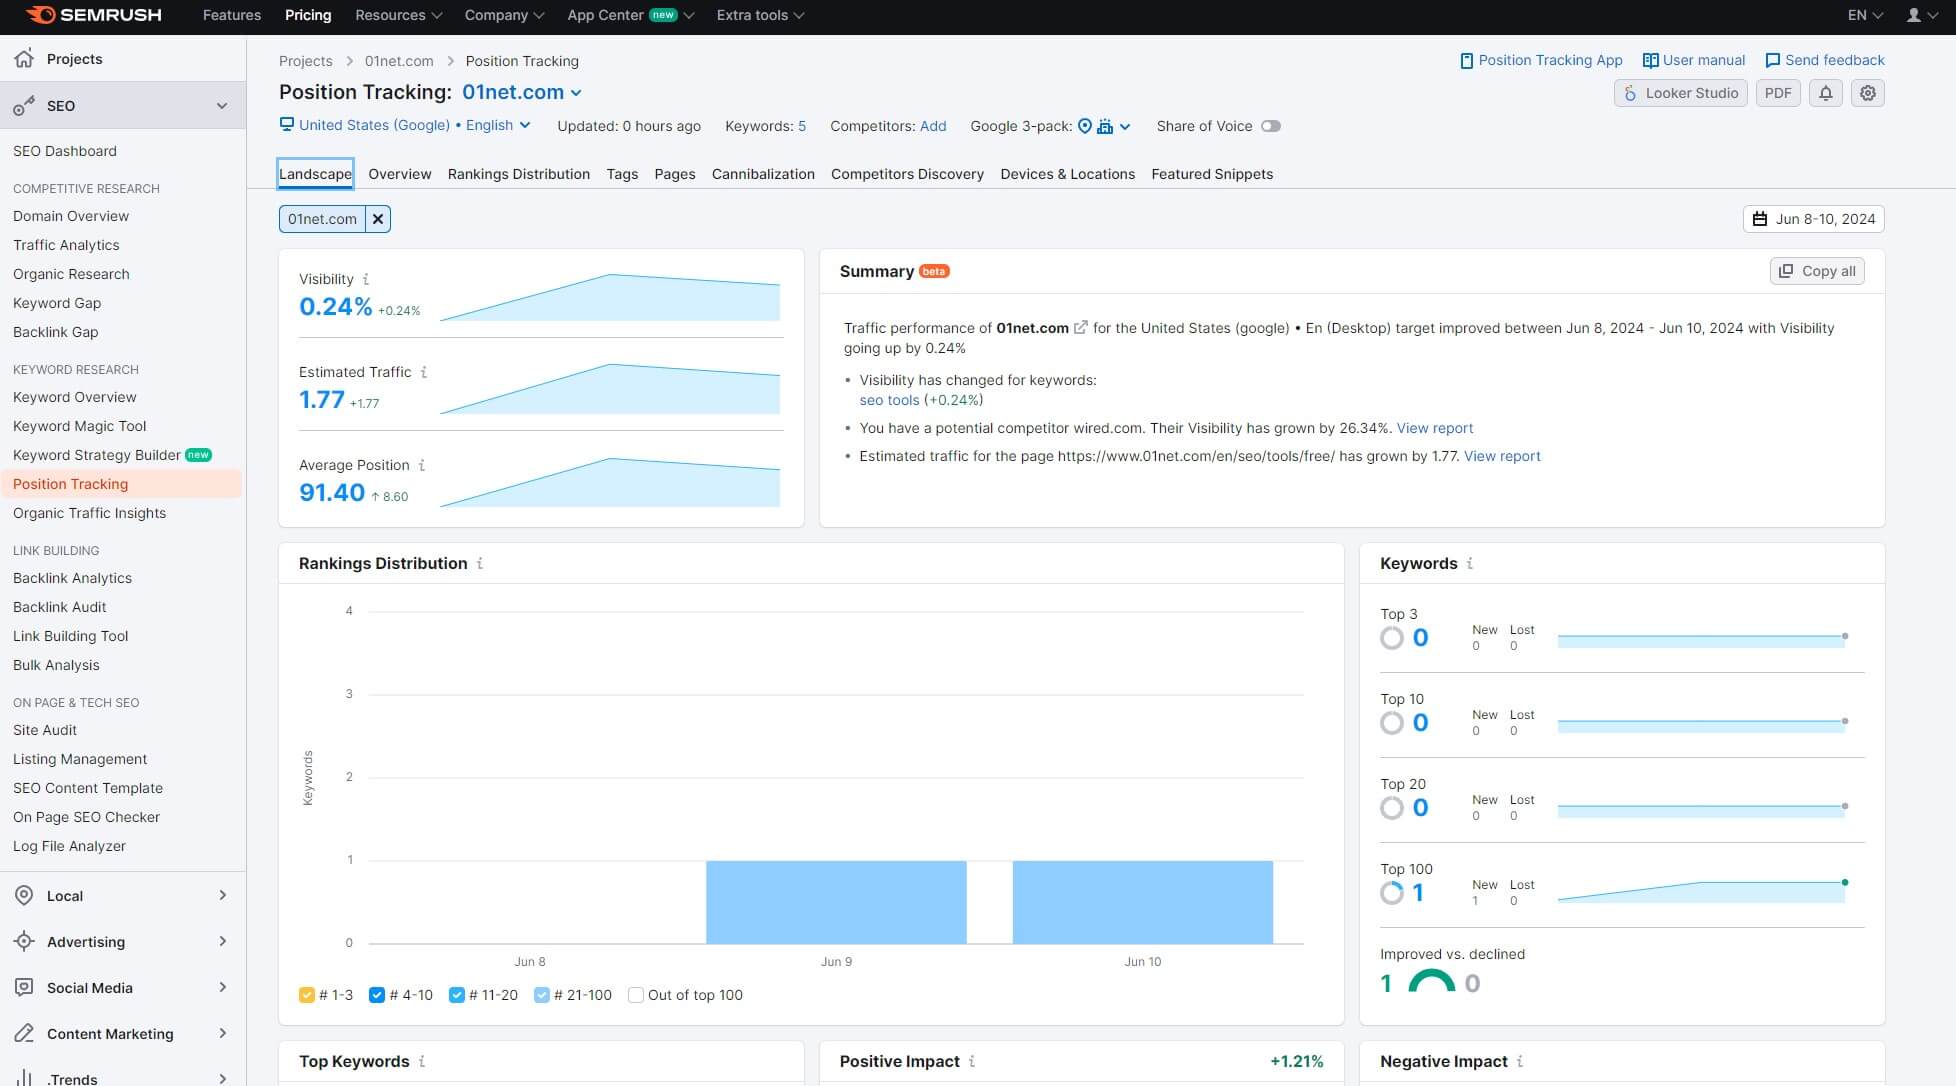Open Backlink Analytics in sidebar
The image size is (1956, 1086).
click(72, 578)
